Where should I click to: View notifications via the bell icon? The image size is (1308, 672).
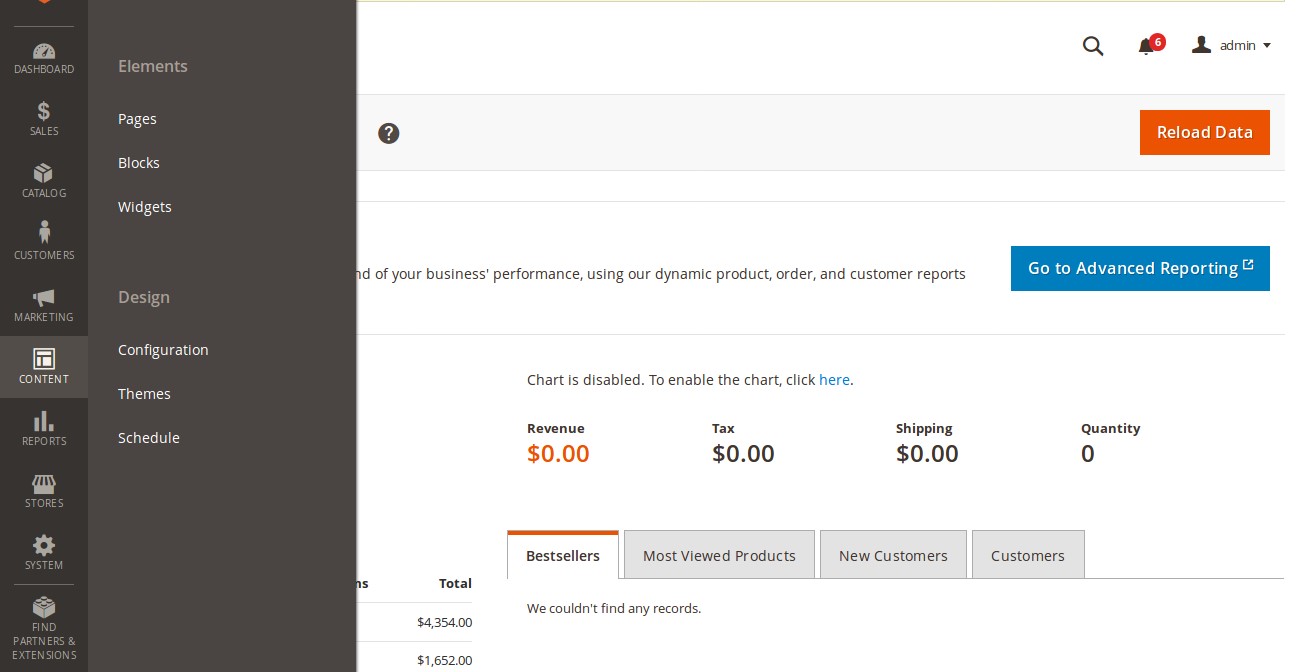[1146, 46]
